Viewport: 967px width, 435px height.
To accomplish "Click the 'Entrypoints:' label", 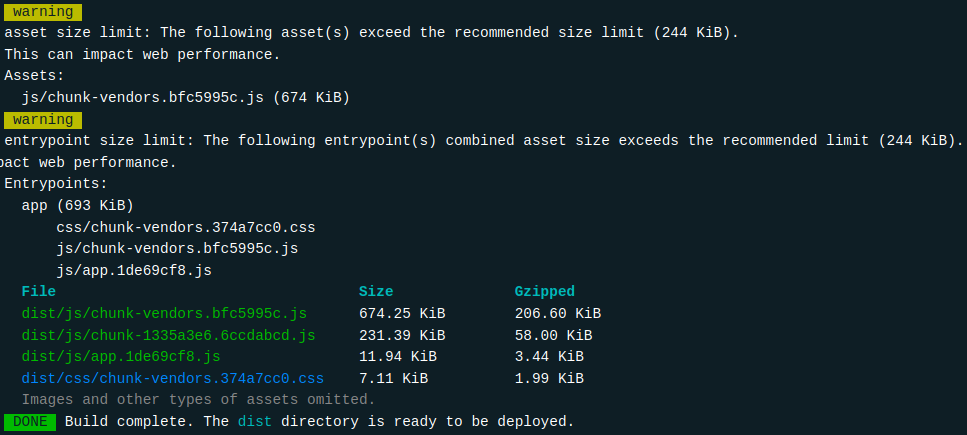I will pyautogui.click(x=55, y=184).
